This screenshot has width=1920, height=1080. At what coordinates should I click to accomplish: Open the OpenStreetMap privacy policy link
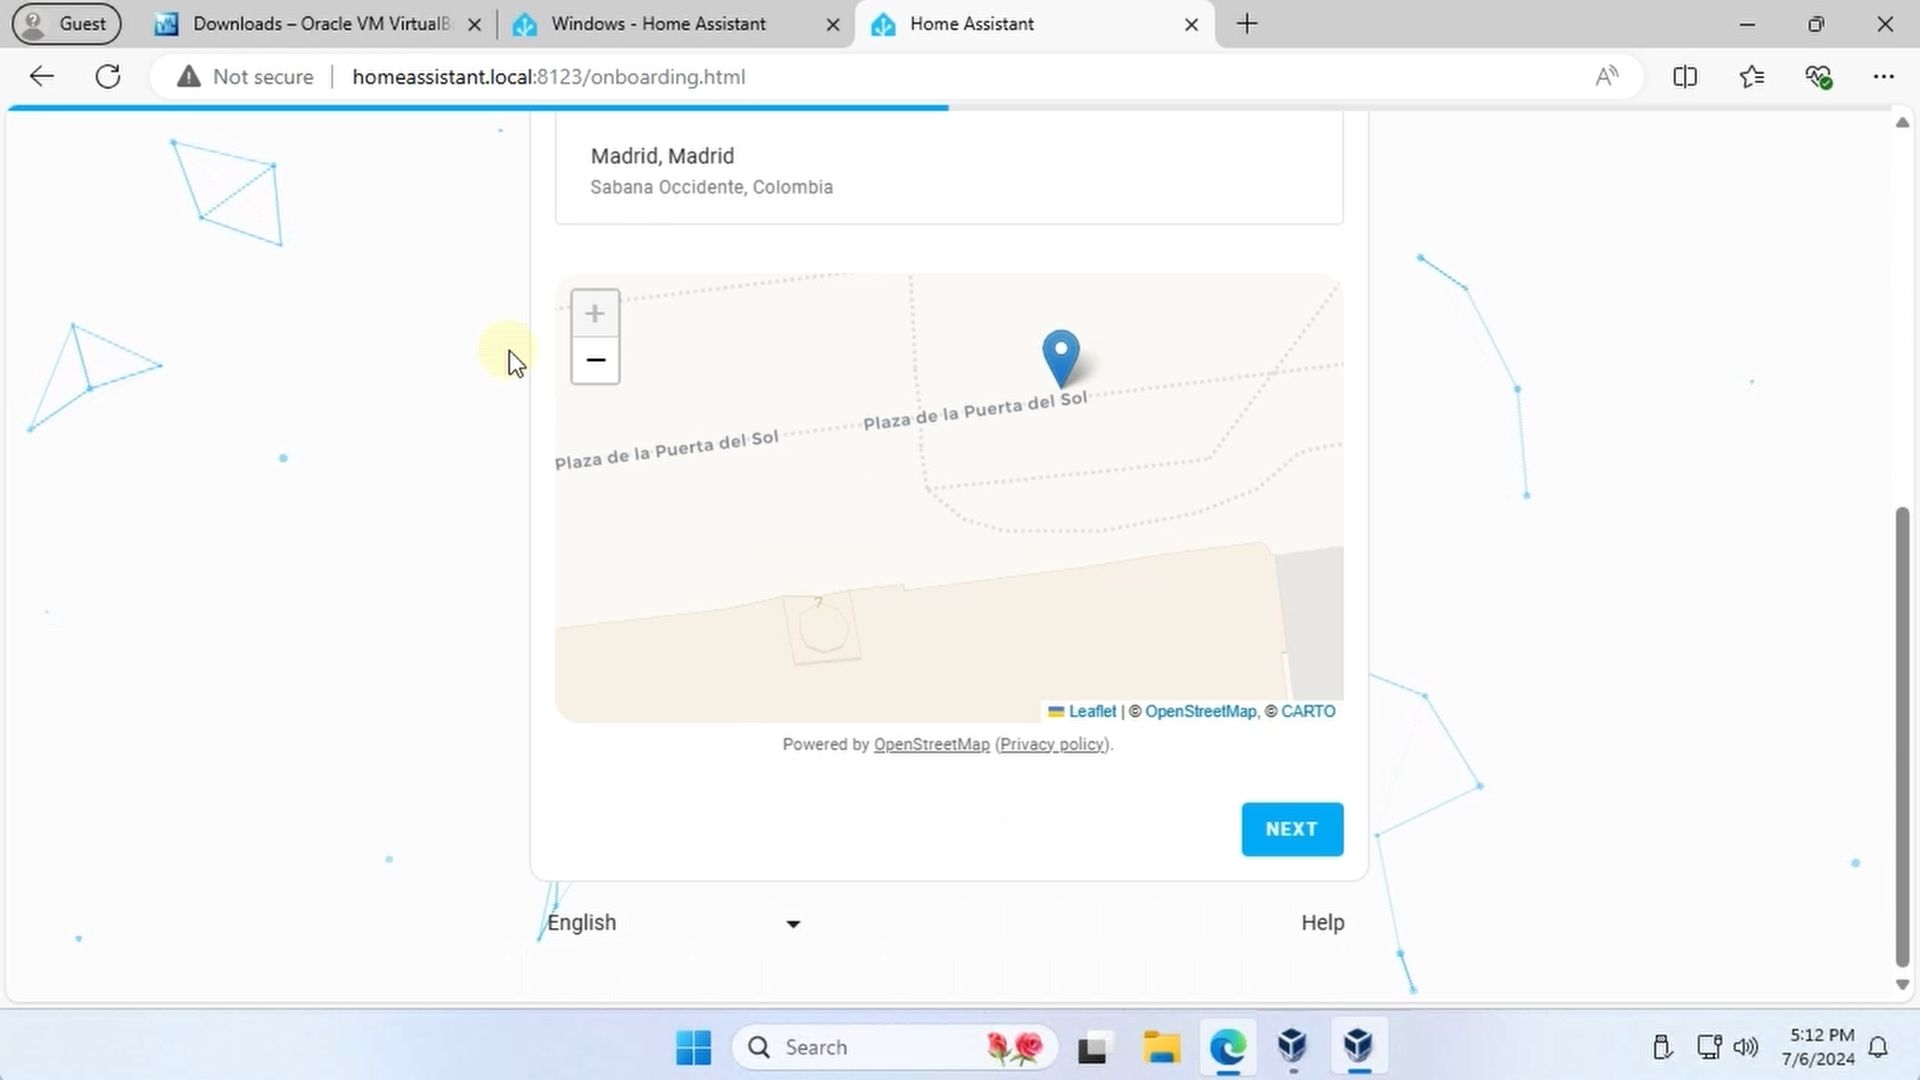click(x=1051, y=742)
